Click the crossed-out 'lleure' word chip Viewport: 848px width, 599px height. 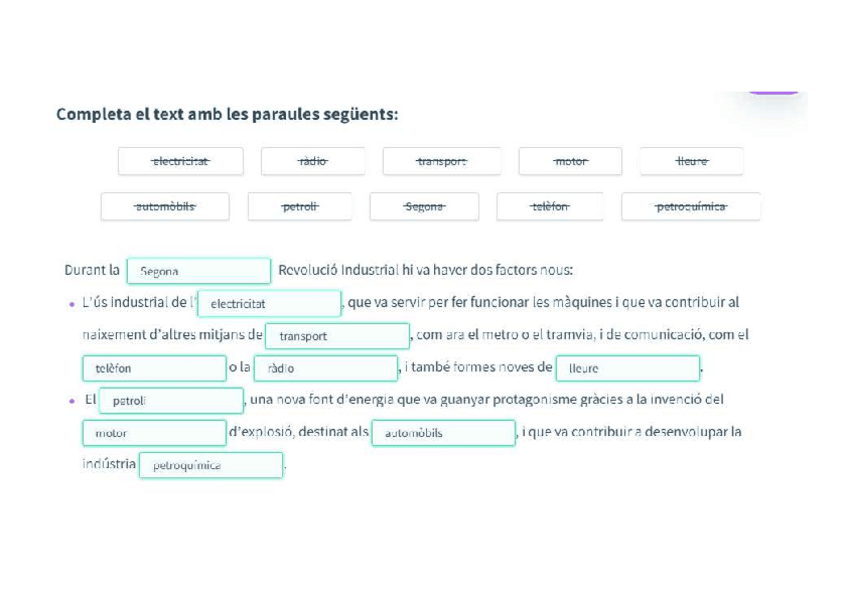tap(691, 161)
